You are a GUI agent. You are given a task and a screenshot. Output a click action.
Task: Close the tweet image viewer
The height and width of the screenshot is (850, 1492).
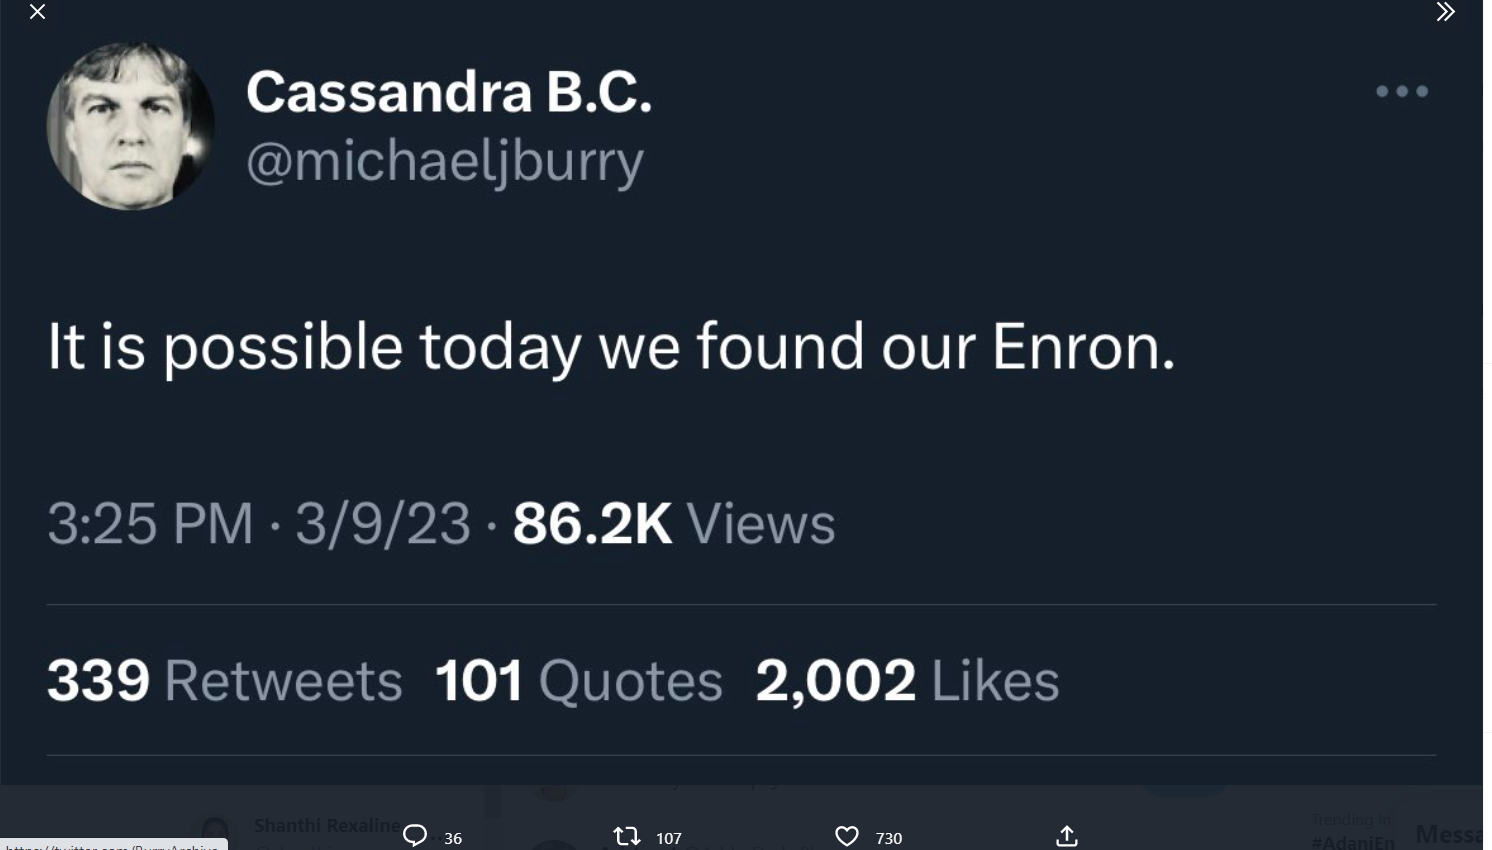[x=38, y=12]
